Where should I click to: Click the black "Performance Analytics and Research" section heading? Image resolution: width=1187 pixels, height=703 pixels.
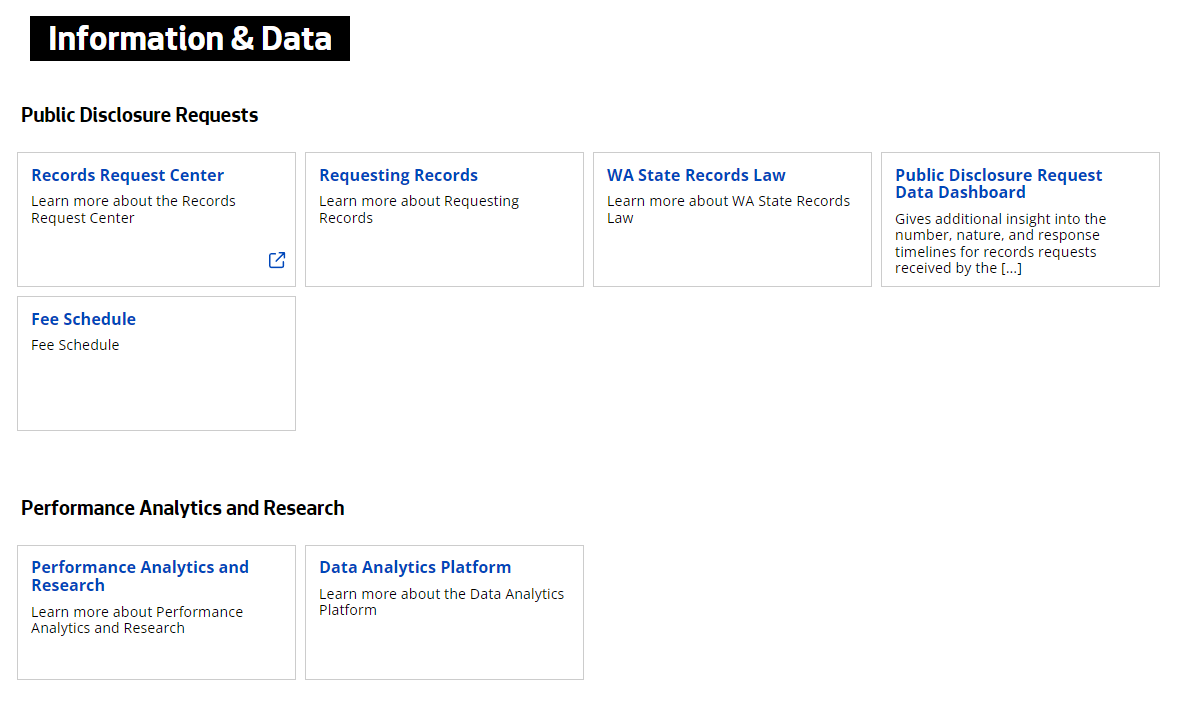[x=182, y=508]
